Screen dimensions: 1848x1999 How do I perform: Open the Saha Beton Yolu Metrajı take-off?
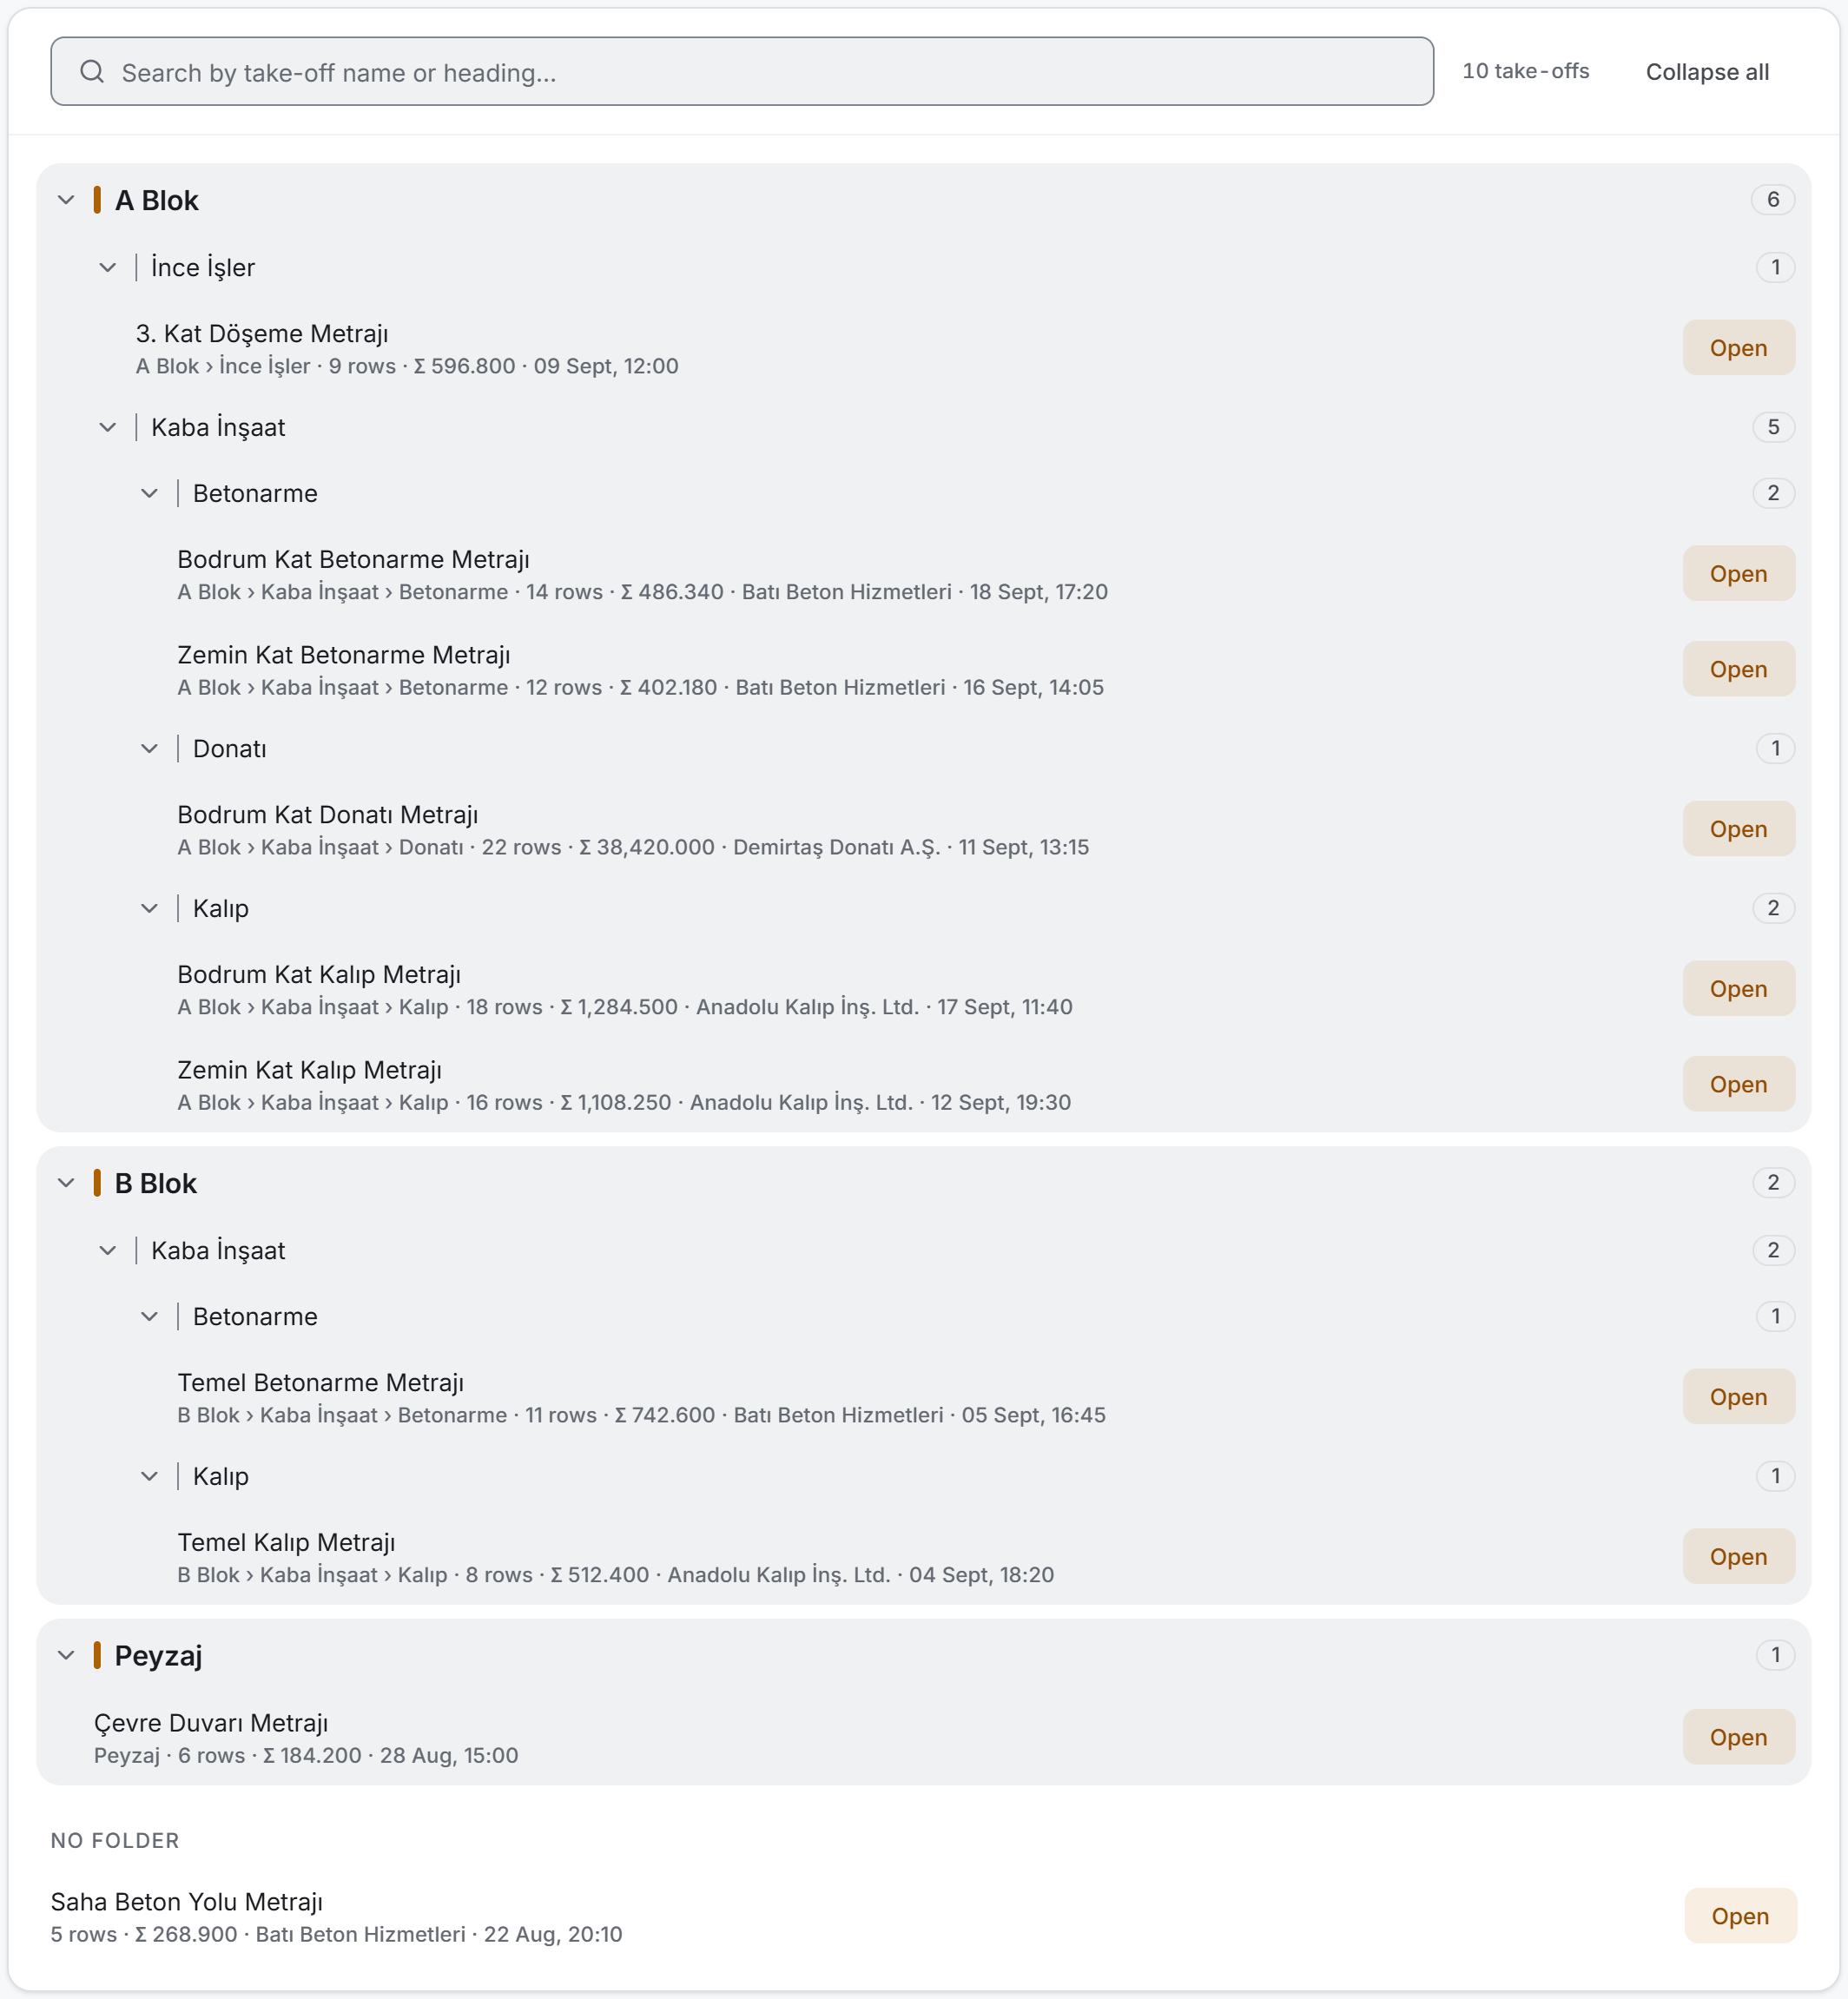1740,1916
